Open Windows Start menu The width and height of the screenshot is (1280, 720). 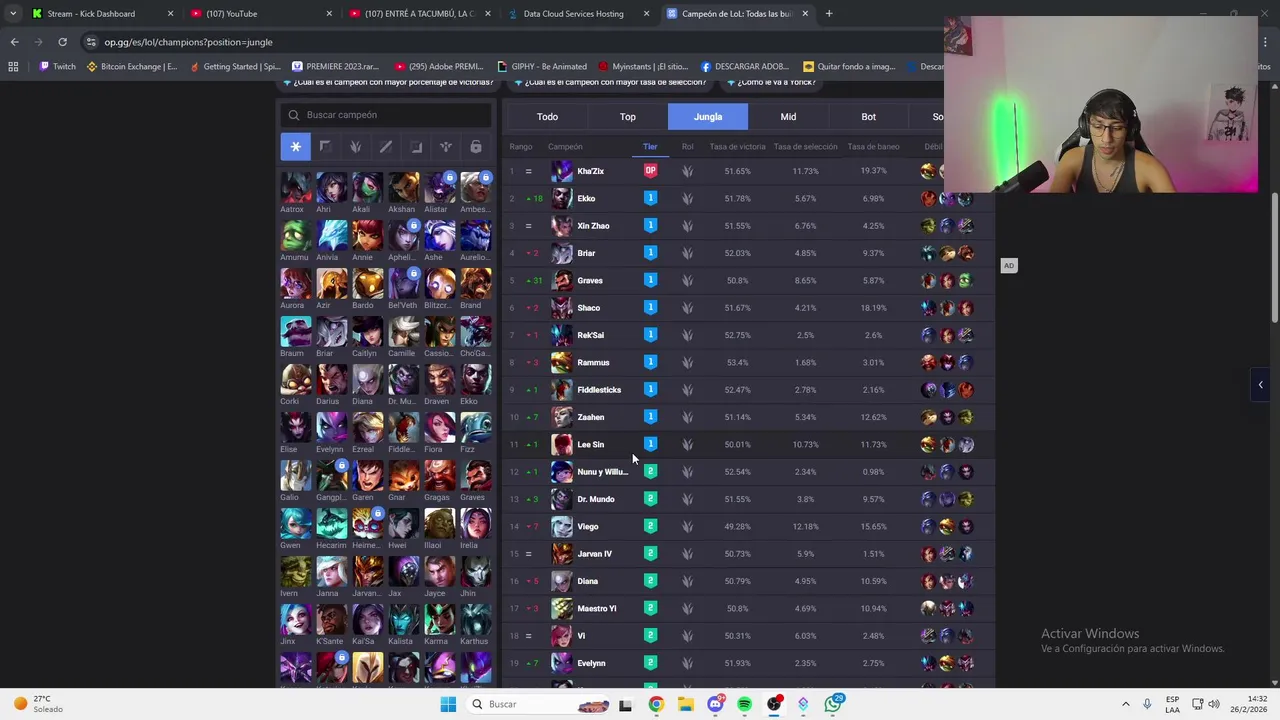(448, 704)
